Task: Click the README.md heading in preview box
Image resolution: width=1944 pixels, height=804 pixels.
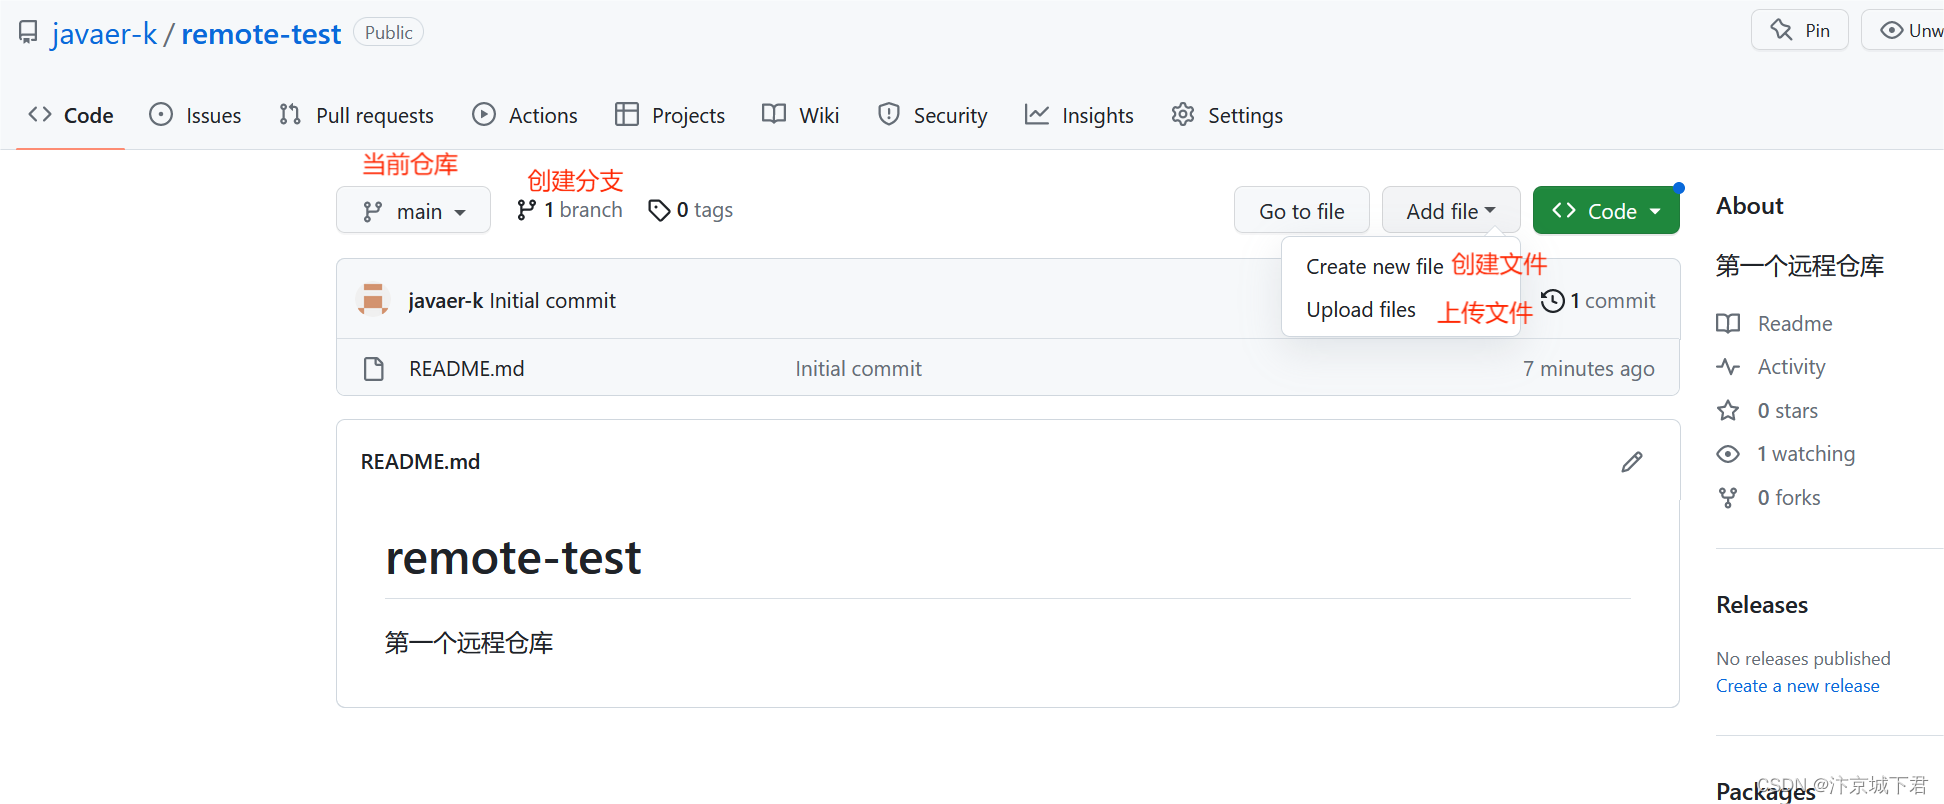Action: tap(420, 462)
